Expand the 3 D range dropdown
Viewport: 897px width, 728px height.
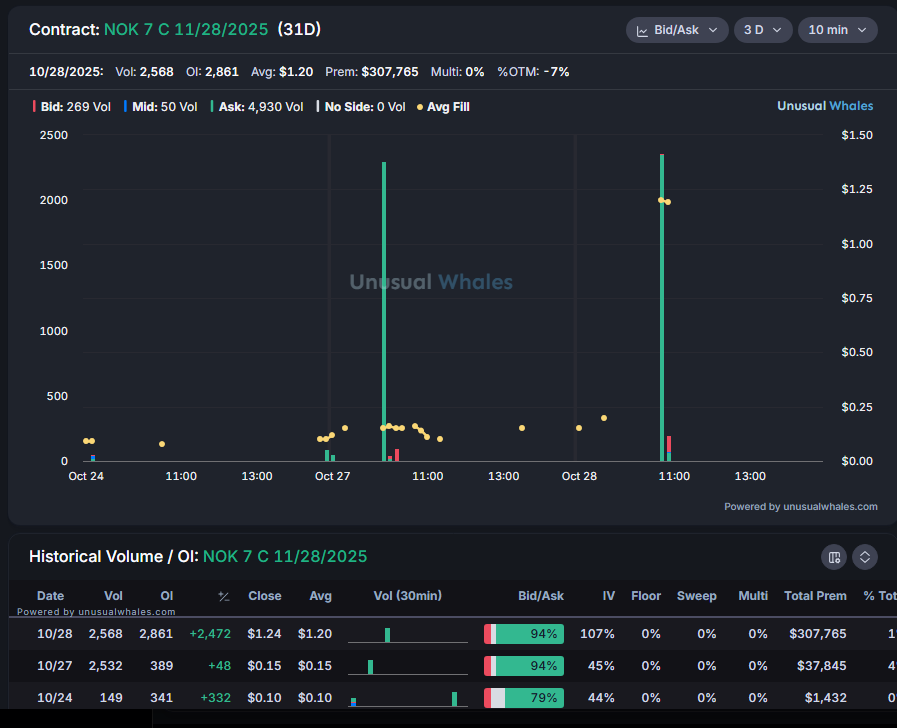763,30
